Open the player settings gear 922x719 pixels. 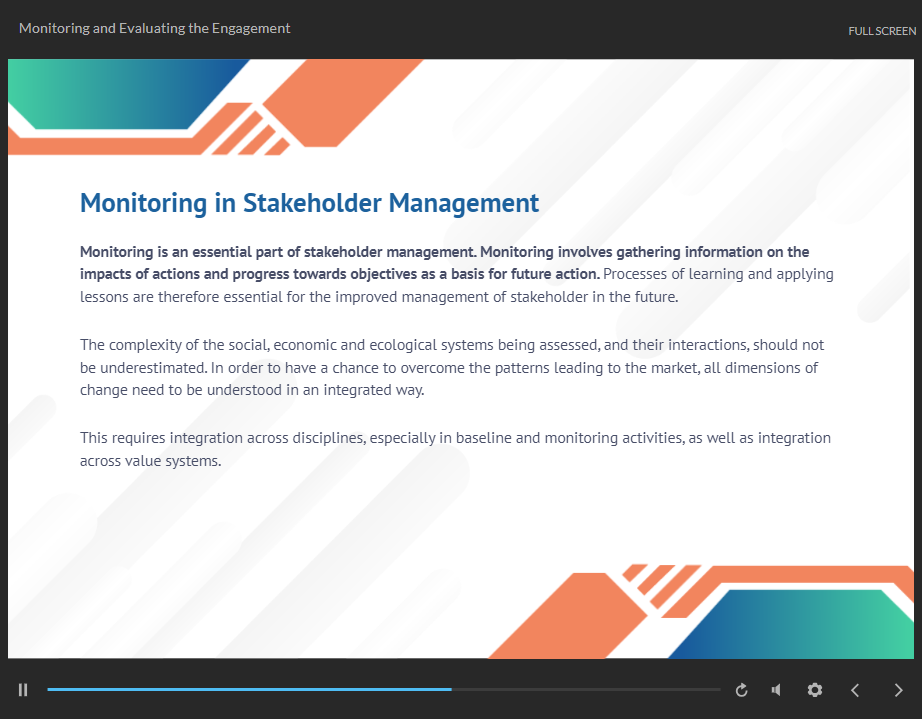point(814,690)
